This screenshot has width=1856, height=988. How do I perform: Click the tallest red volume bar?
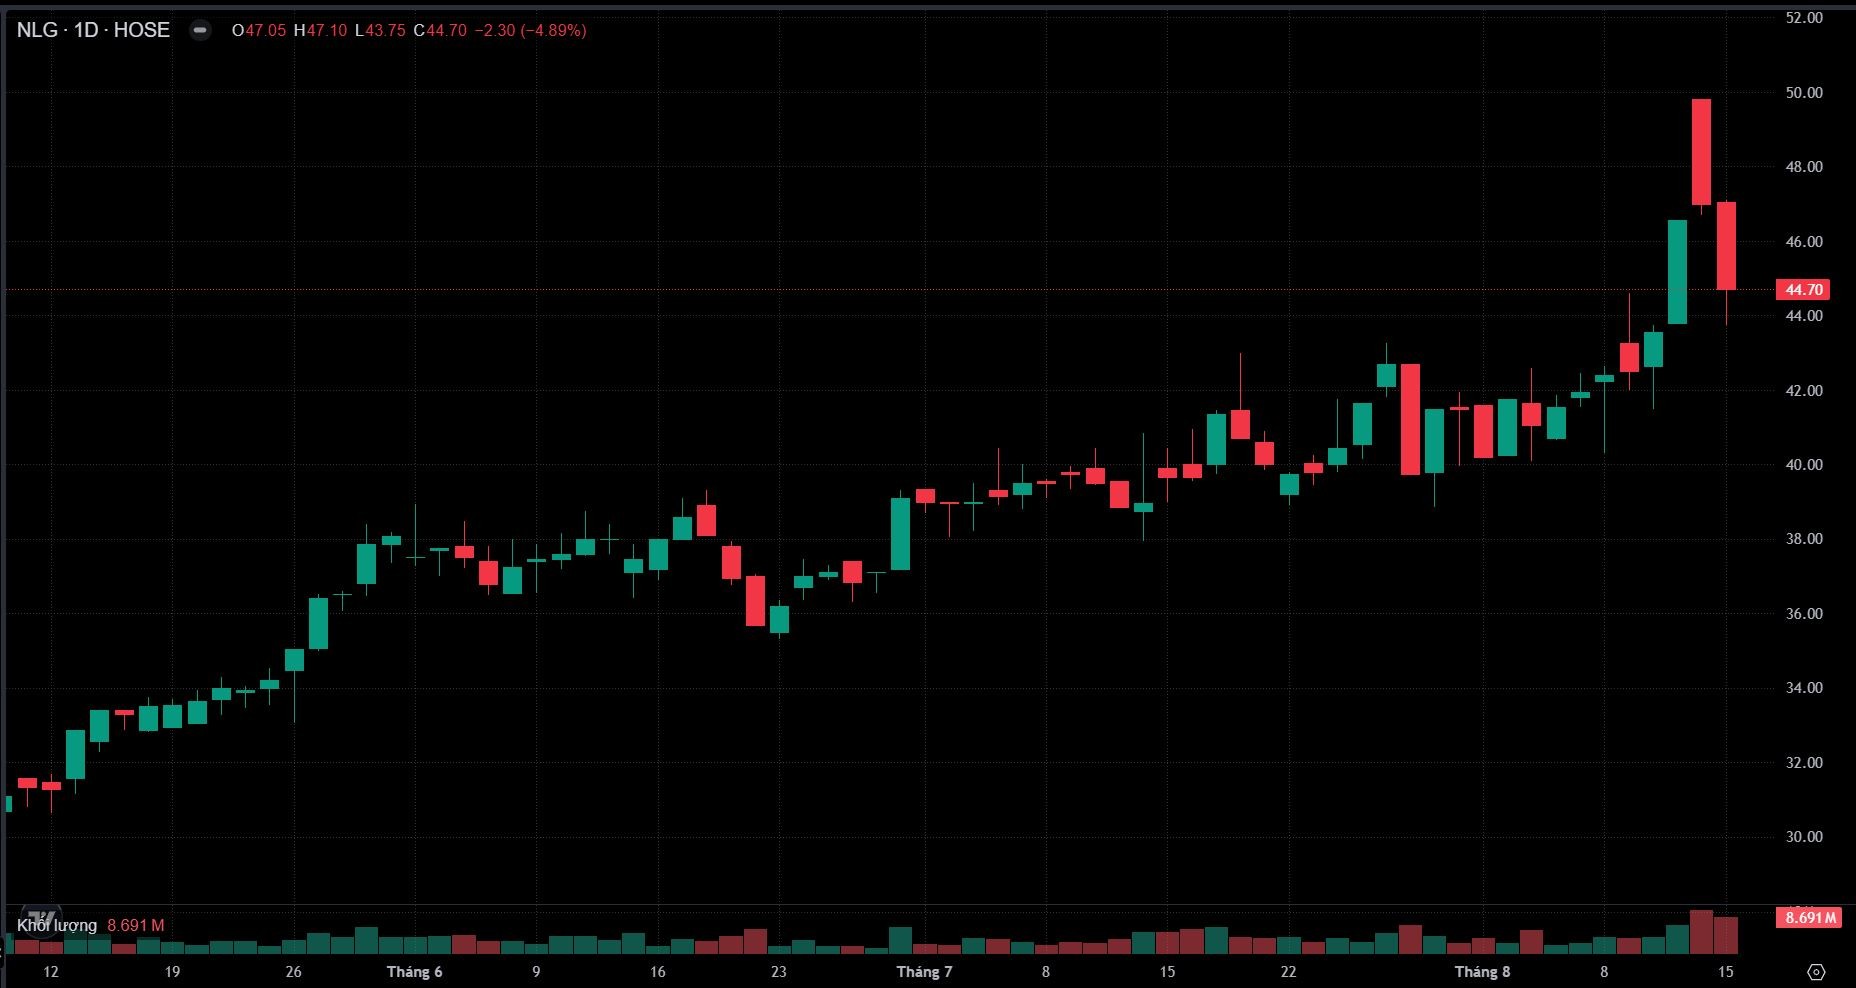pos(1701,932)
